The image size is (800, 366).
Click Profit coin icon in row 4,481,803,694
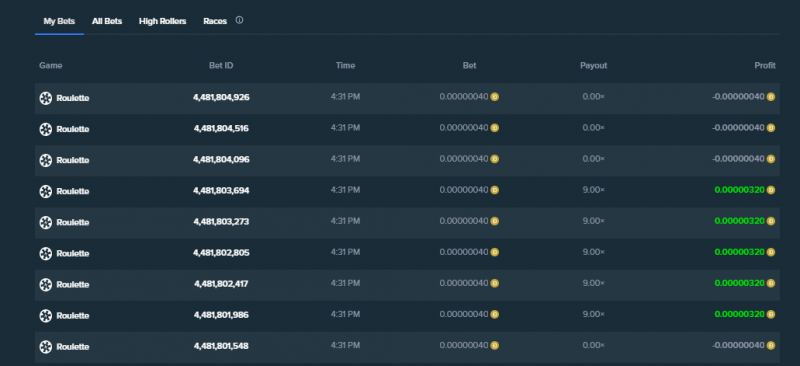771,190
